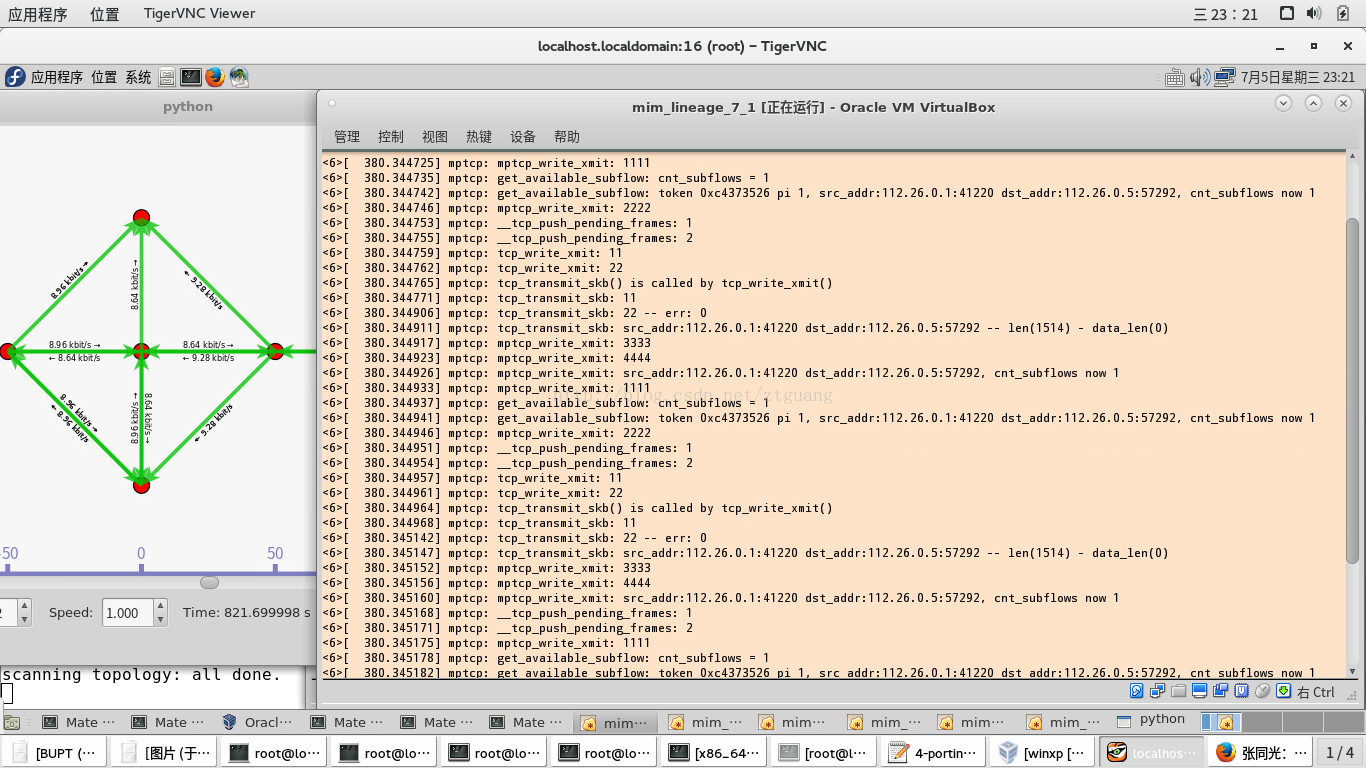Open the 设备 menu in VirtualBox
Screen dimensions: 1366x768
pos(523,137)
